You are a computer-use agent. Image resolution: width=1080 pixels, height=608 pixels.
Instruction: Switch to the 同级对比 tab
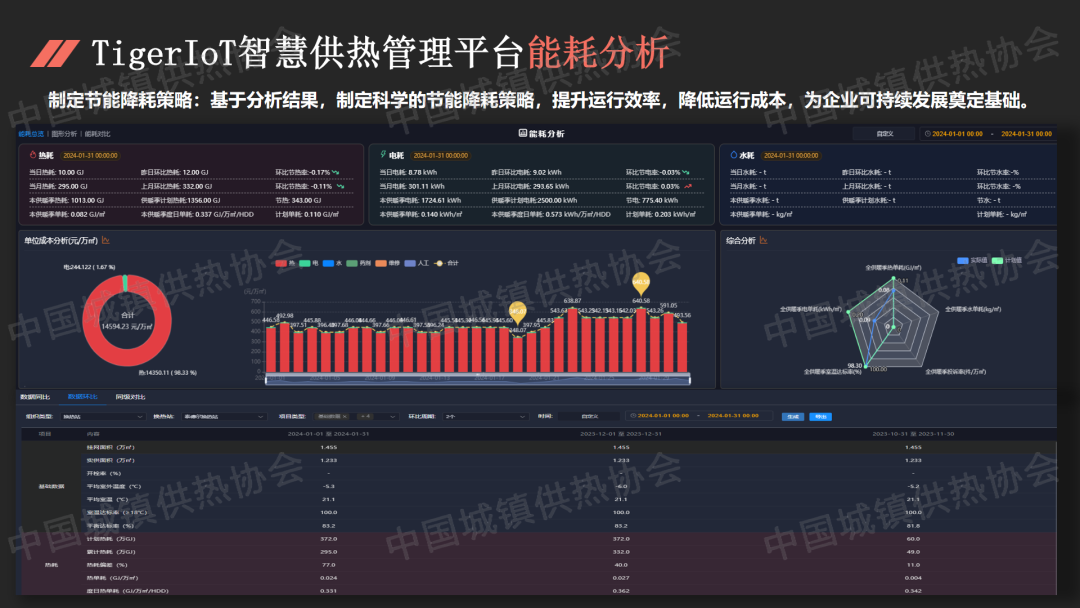pos(131,397)
